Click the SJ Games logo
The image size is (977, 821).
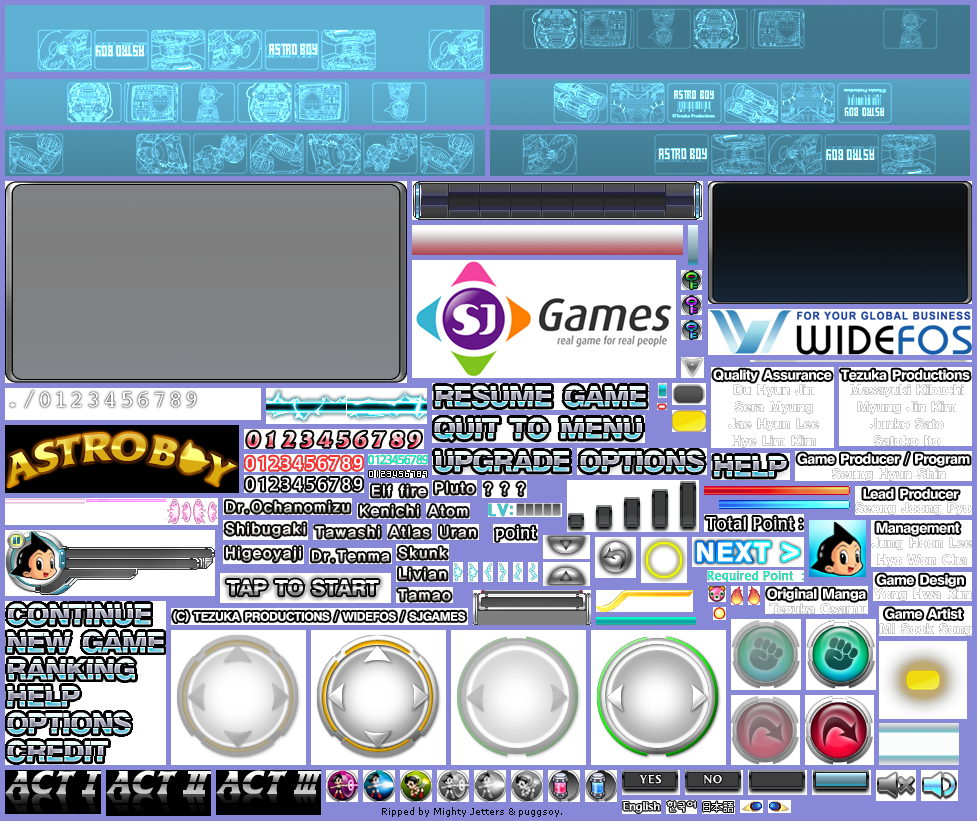(x=543, y=318)
